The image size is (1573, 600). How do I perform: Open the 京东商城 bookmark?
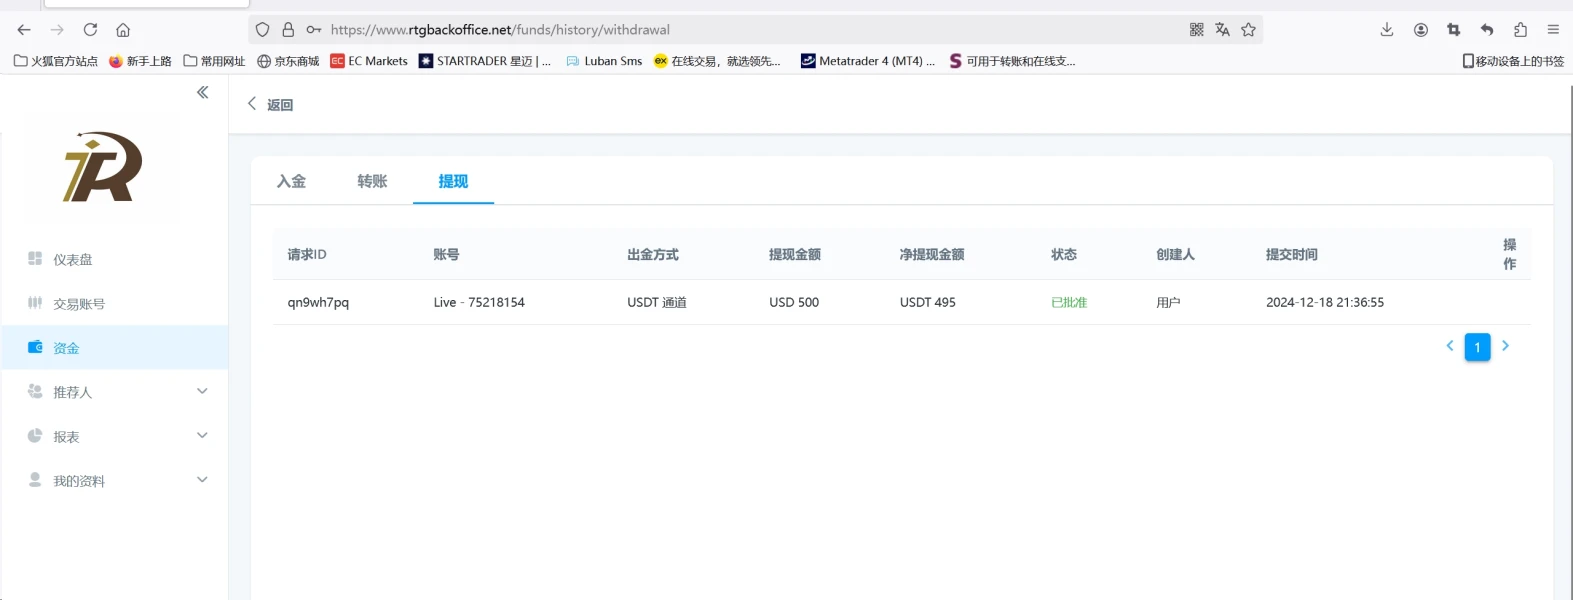pyautogui.click(x=288, y=61)
